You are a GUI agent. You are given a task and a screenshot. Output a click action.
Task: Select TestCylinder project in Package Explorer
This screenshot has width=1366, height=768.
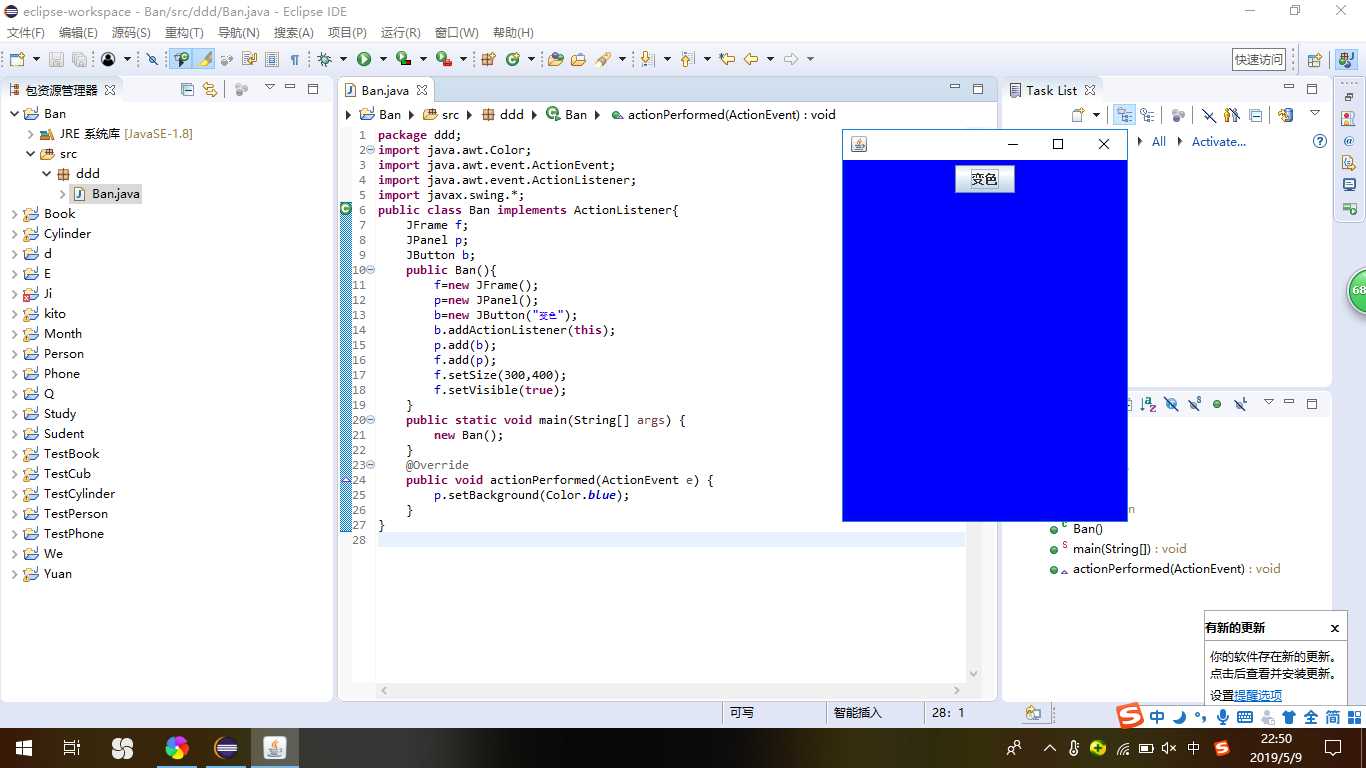point(79,494)
